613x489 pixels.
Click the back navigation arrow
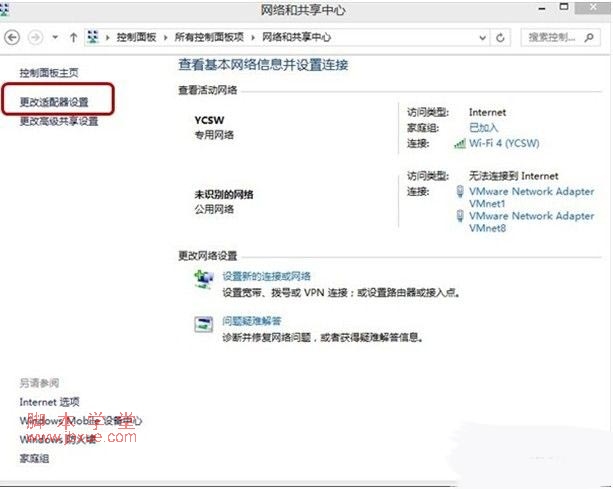[x=12, y=38]
